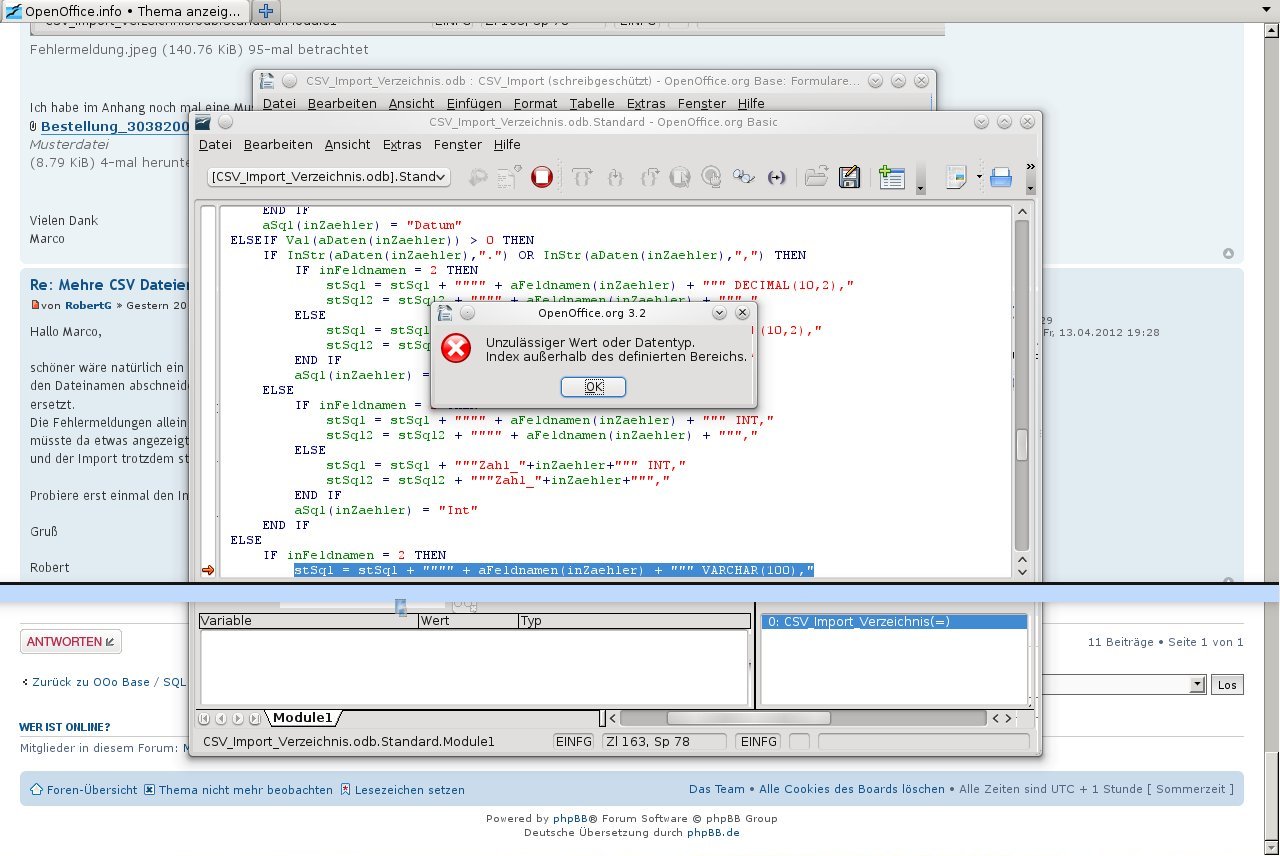This screenshot has height=856, width=1280.
Task: Click the Manage Breakpoints icon
Action: (711, 177)
